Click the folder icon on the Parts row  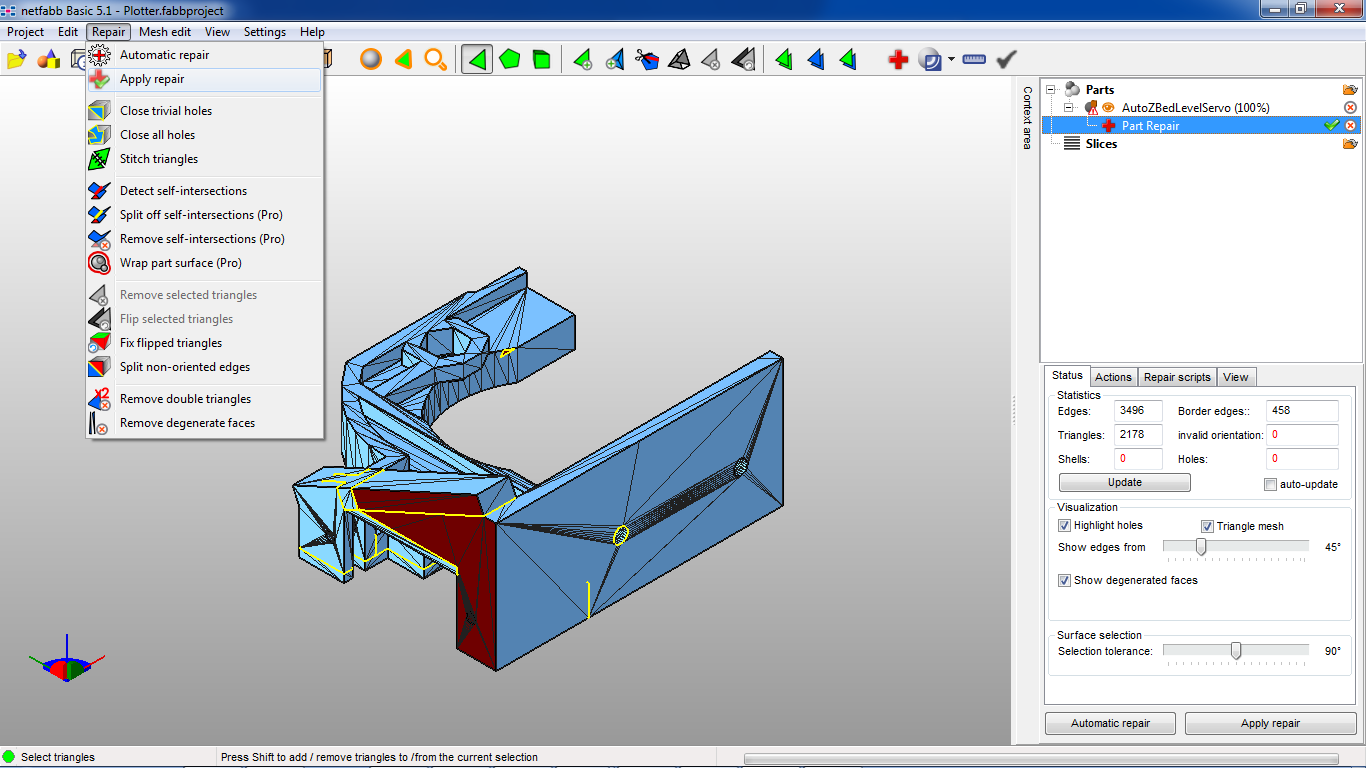click(1350, 90)
